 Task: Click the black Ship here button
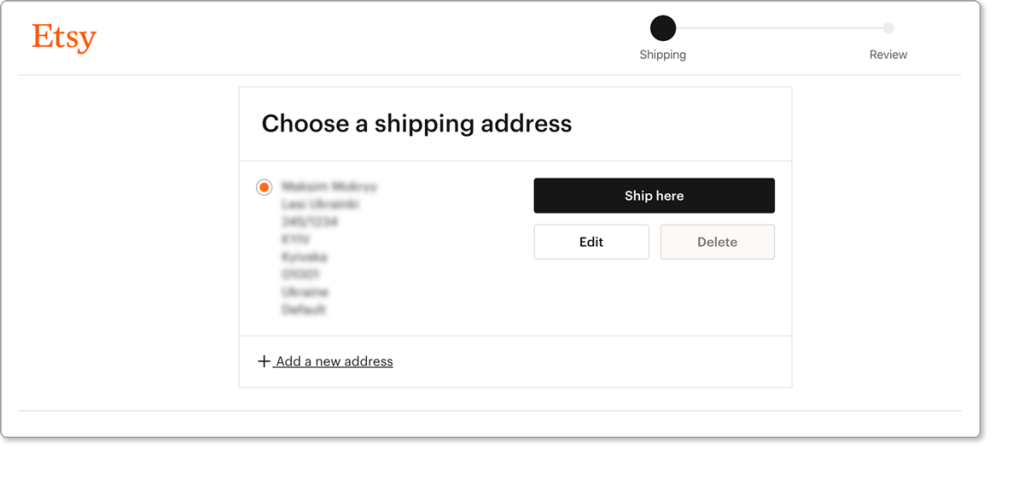654,196
